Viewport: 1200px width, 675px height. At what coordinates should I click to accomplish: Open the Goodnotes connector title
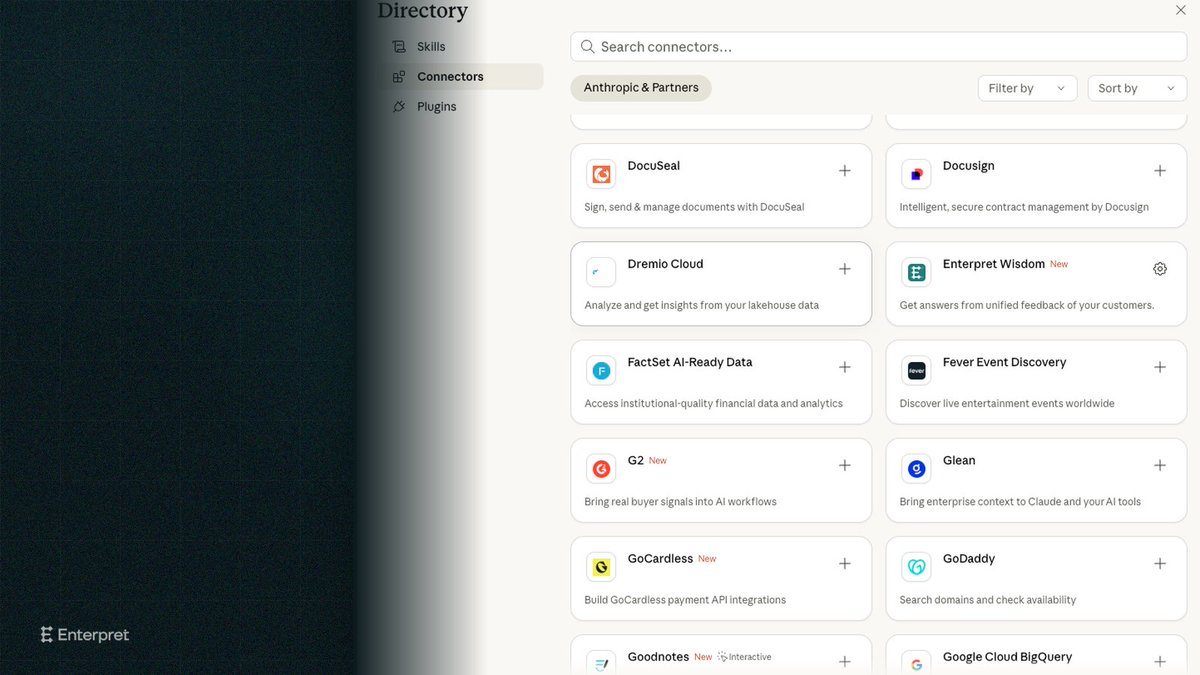(x=659, y=657)
